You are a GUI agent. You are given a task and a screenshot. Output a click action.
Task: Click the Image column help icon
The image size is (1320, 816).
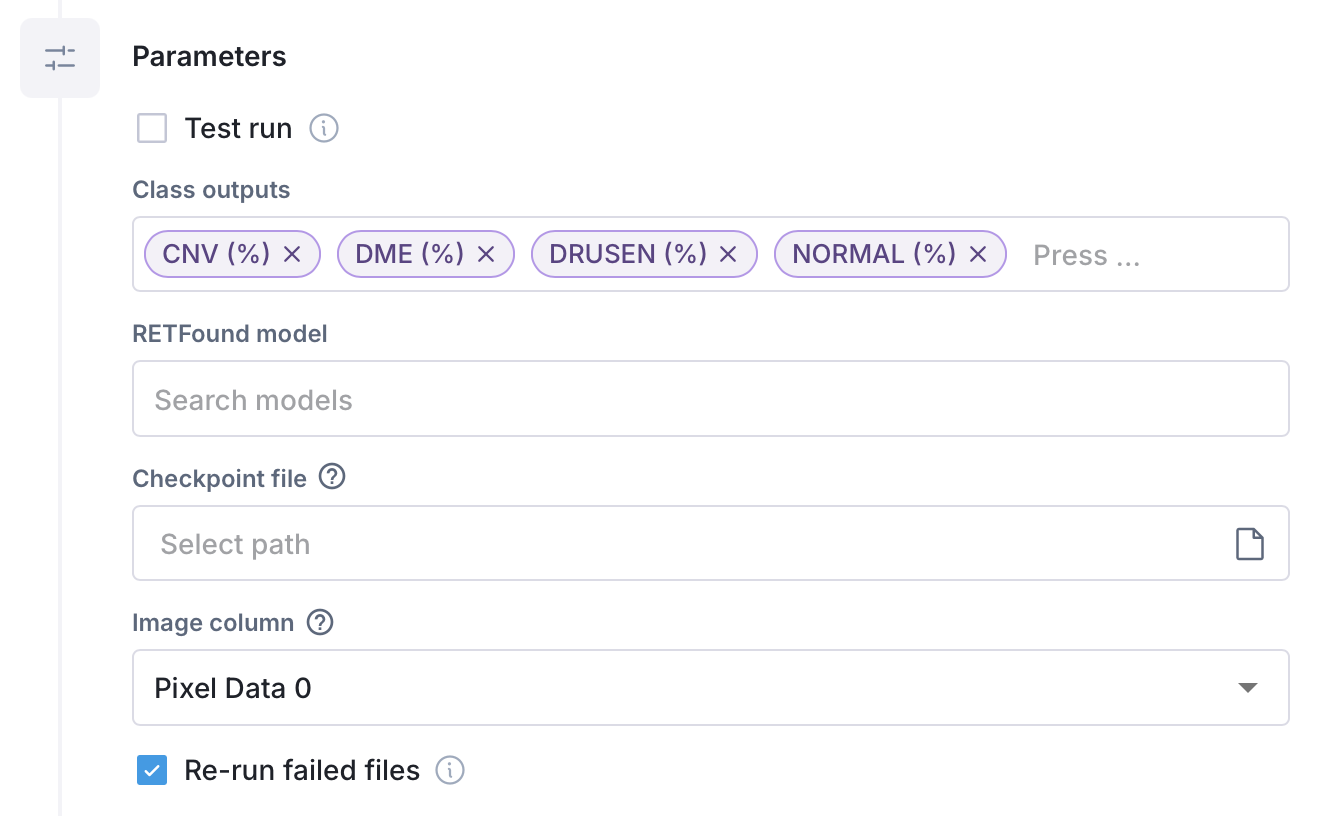(x=320, y=622)
